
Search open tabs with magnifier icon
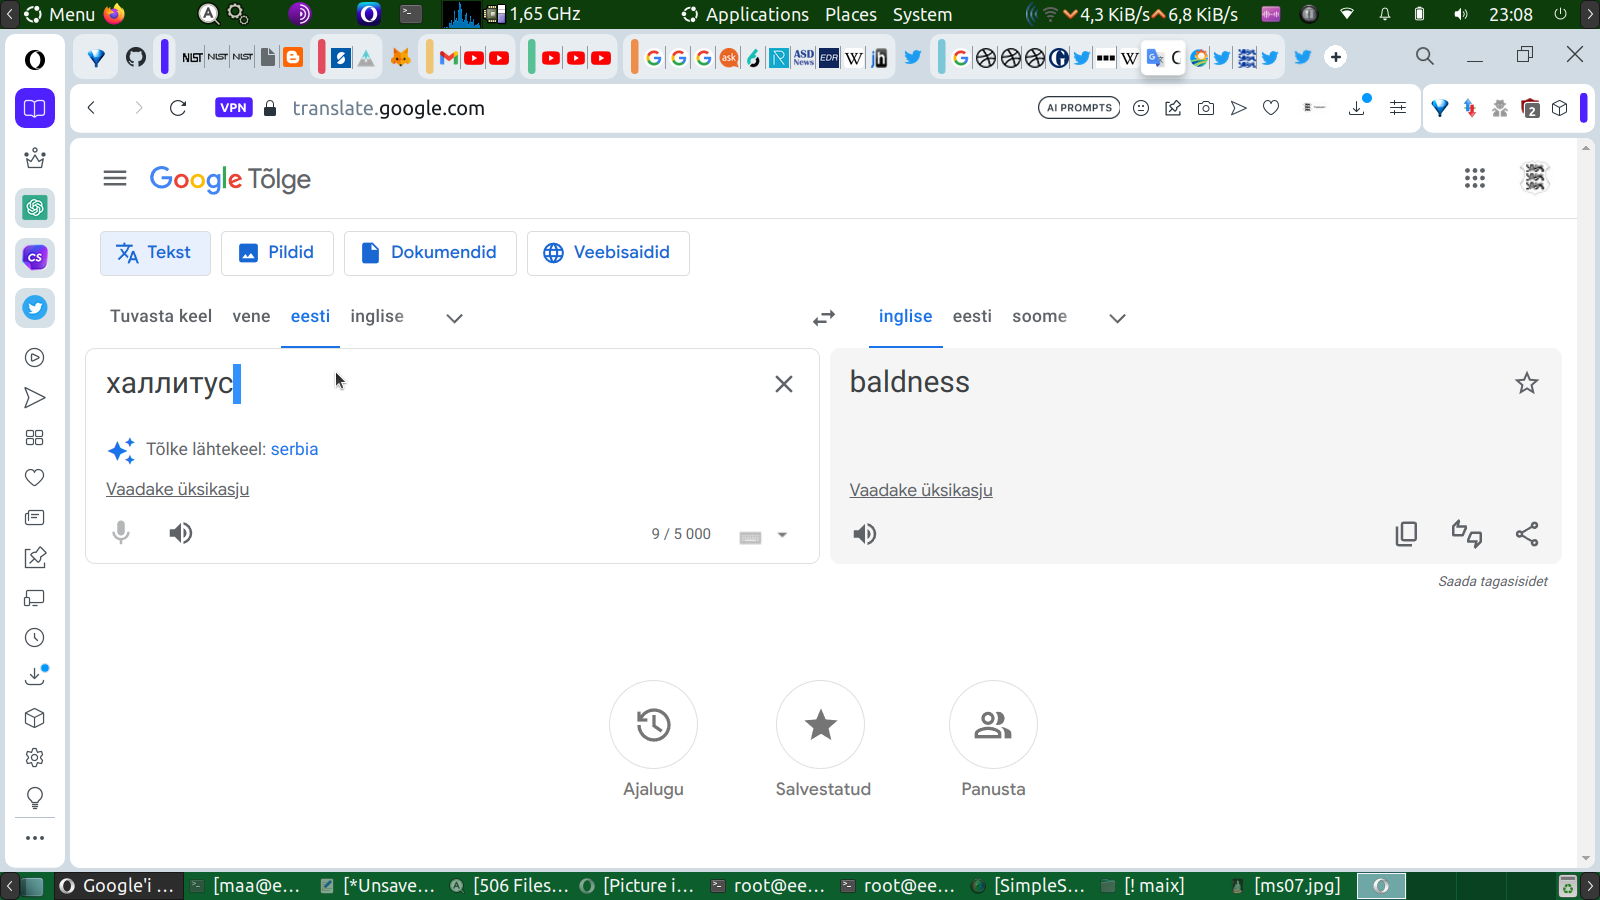coord(1425,56)
